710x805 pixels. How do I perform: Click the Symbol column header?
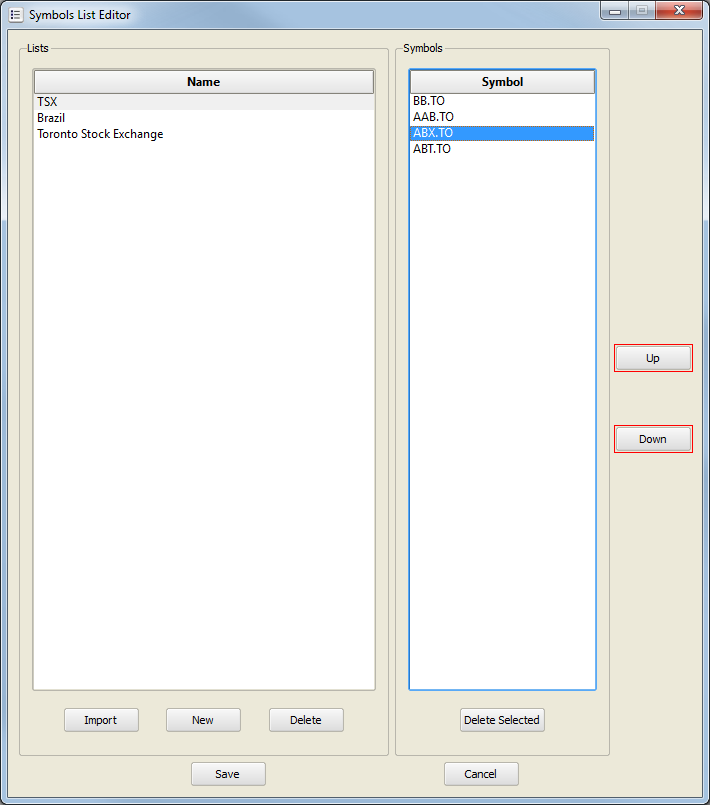point(502,82)
